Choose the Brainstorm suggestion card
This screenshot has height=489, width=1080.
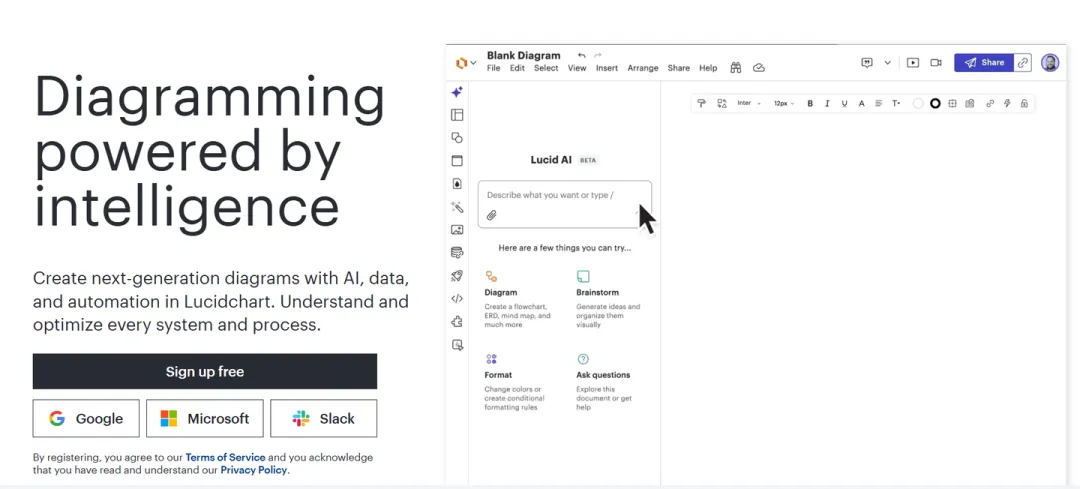tap(610, 300)
